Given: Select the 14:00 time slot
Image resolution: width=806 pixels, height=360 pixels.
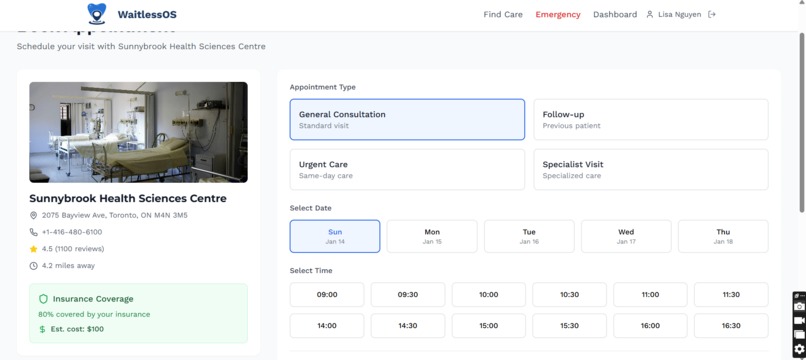Looking at the screenshot, I should [327, 326].
